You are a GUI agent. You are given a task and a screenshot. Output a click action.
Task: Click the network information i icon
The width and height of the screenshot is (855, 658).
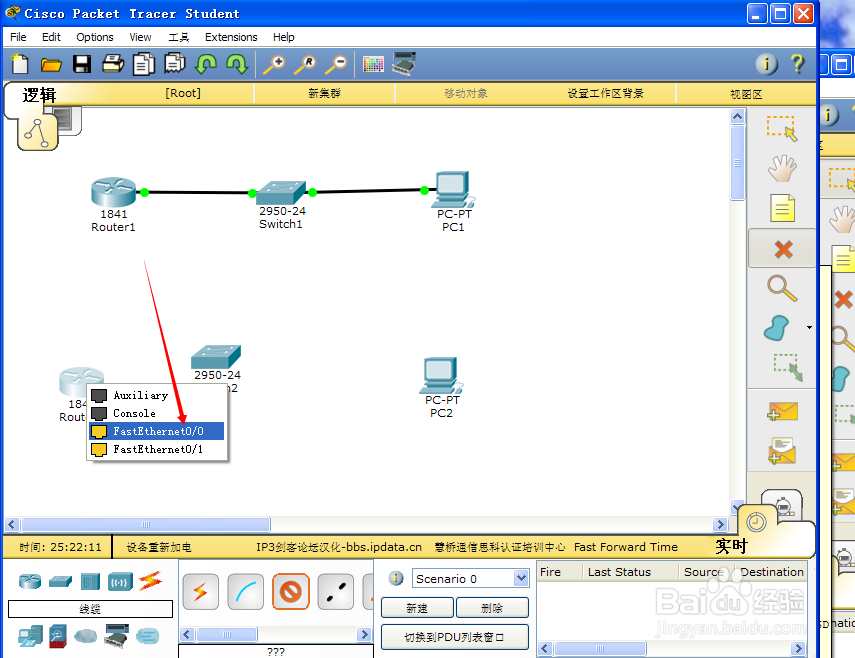coord(766,64)
